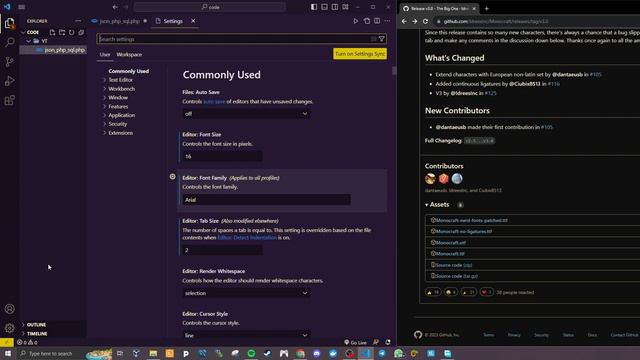640x360 pixels.
Task: Click New File icon in Explorer
Action: pos(52,32)
